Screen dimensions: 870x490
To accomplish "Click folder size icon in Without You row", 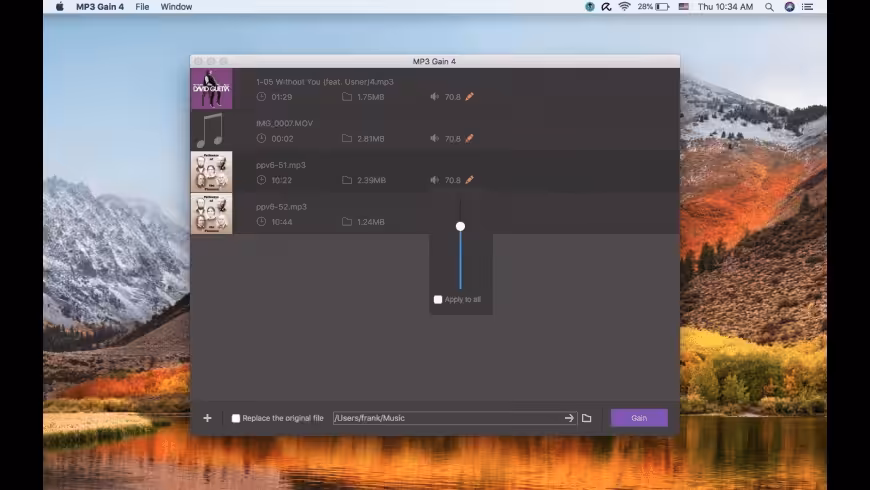I will coord(347,97).
